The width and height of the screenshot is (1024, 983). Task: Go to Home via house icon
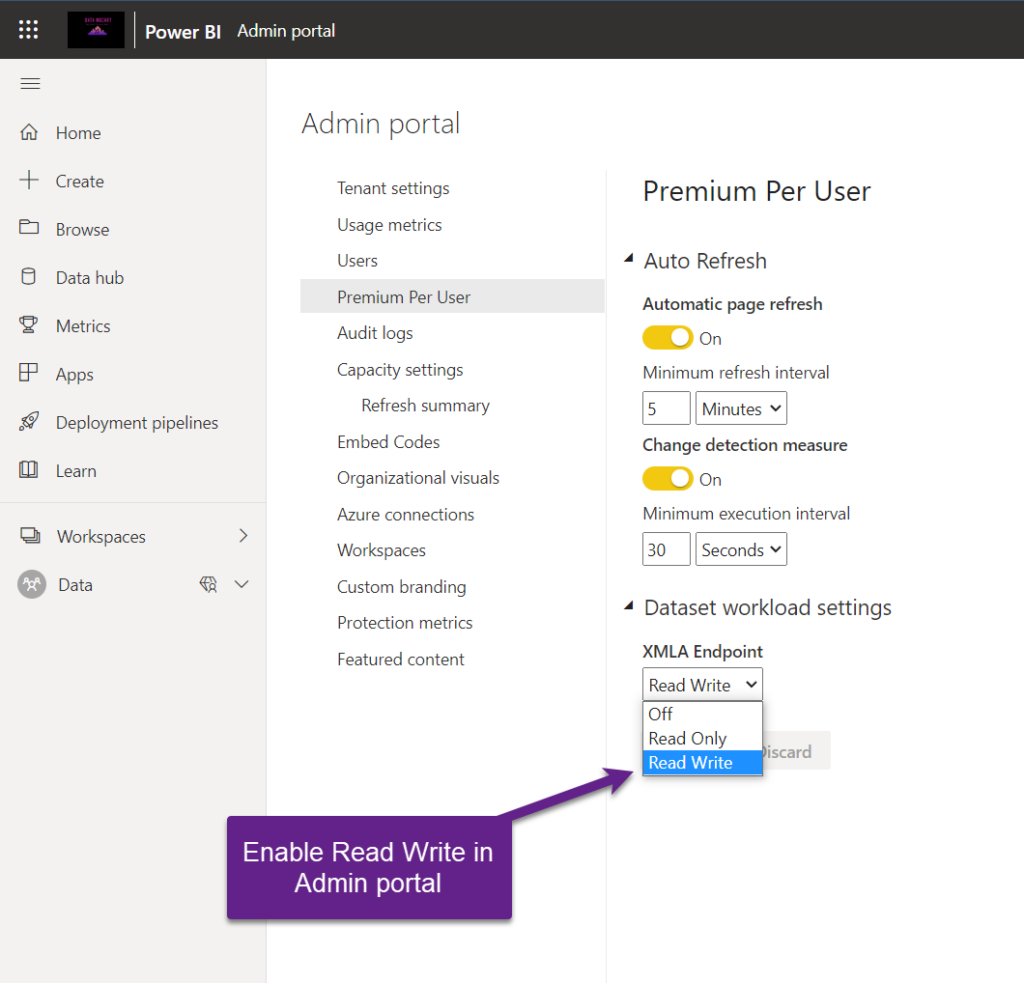click(x=29, y=133)
